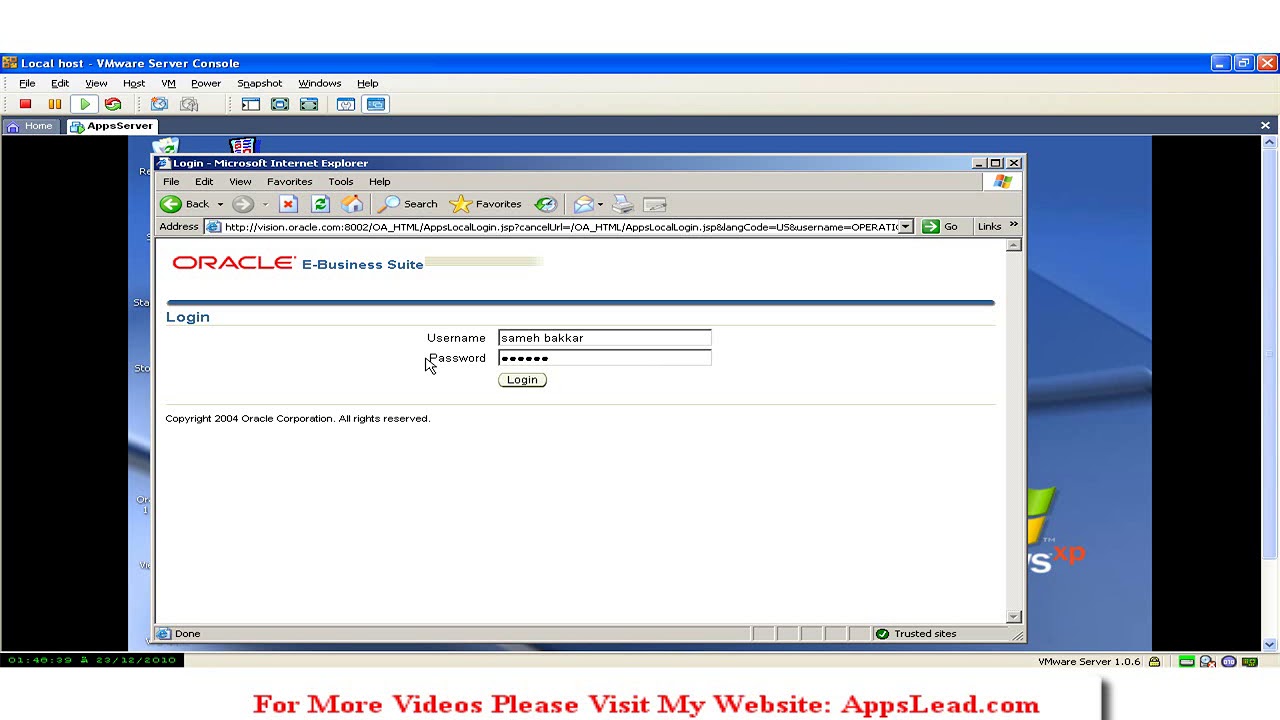This screenshot has width=1280, height=720.
Task: Open Internet Explorer File menu
Action: coord(171,182)
